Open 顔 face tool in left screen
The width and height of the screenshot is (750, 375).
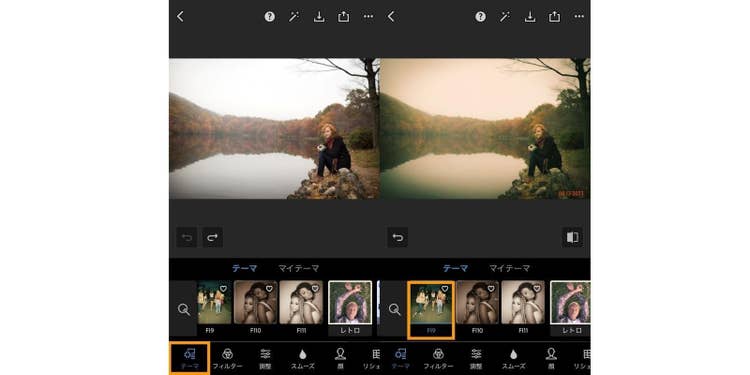(x=340, y=359)
